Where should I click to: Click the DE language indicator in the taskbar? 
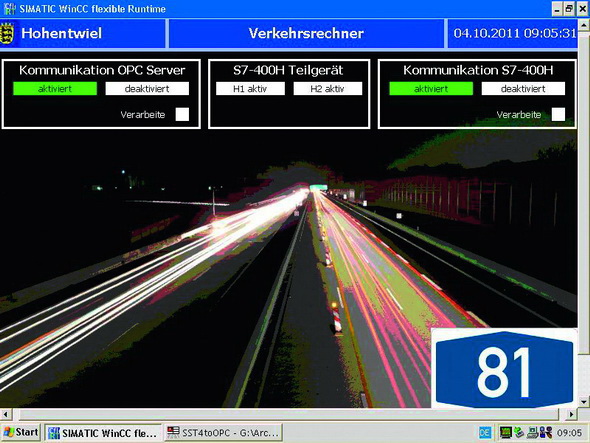pyautogui.click(x=485, y=433)
